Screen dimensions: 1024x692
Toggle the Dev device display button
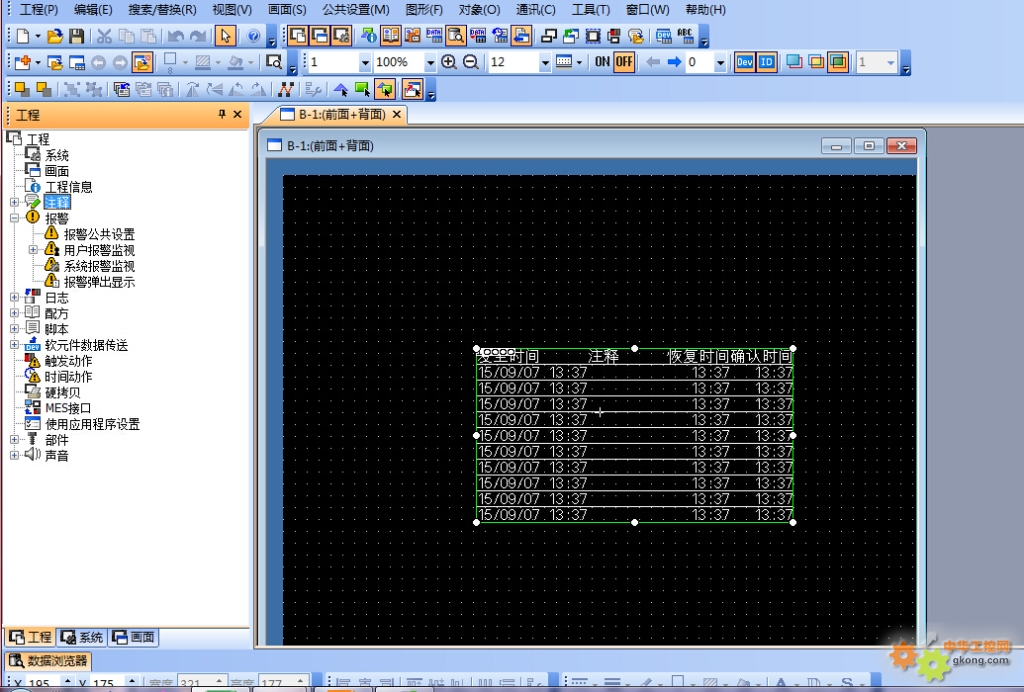pyautogui.click(x=744, y=62)
